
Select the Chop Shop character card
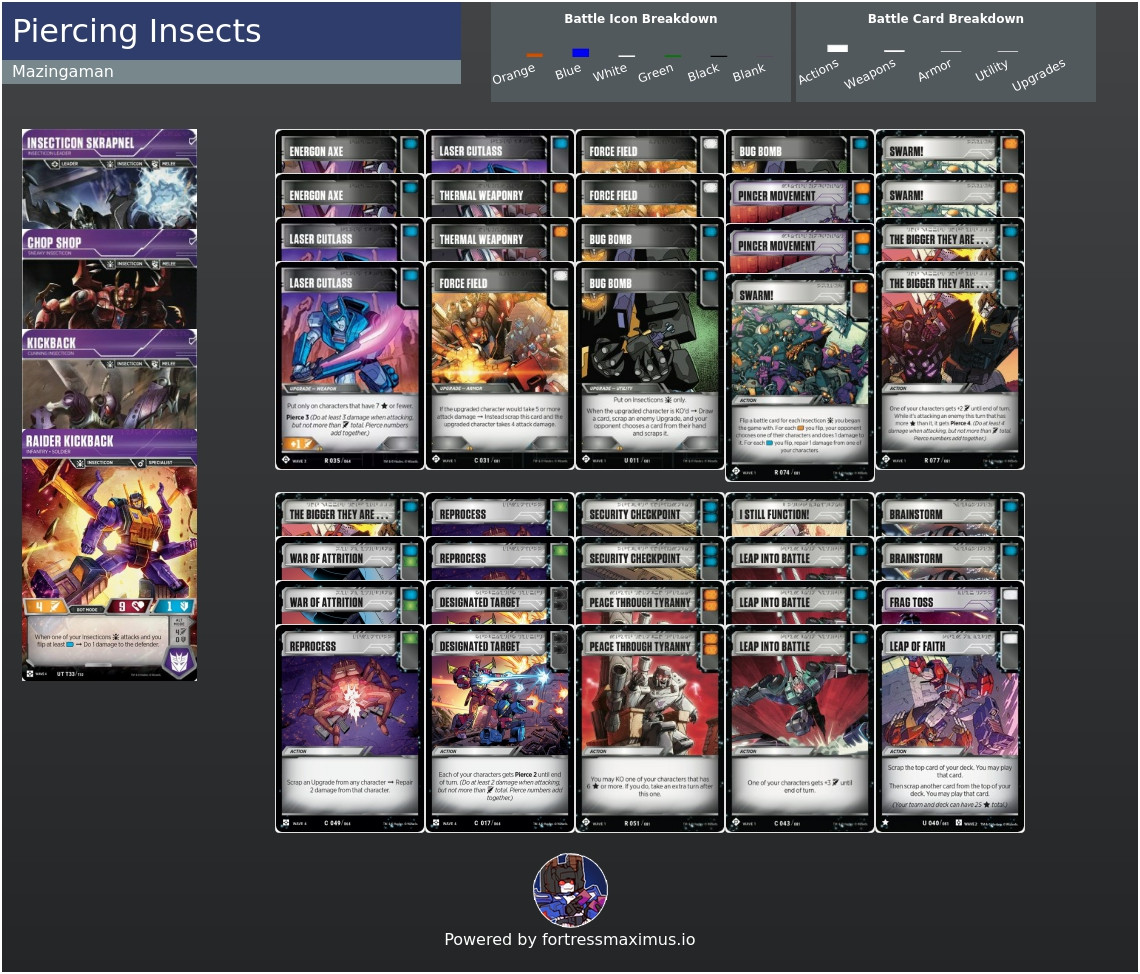(110, 279)
